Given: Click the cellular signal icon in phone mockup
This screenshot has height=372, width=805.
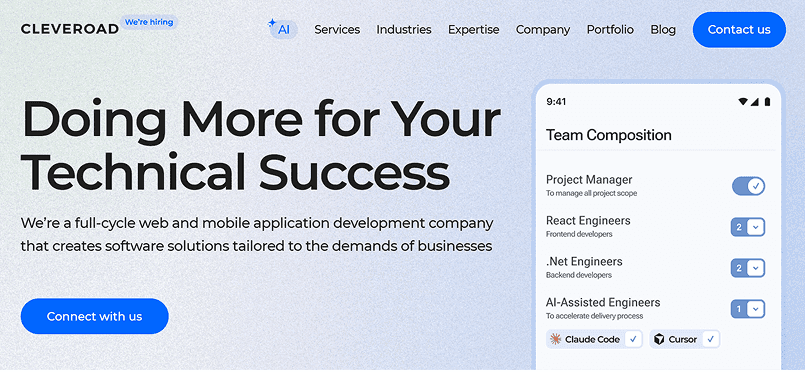Looking at the screenshot, I should pos(754,102).
